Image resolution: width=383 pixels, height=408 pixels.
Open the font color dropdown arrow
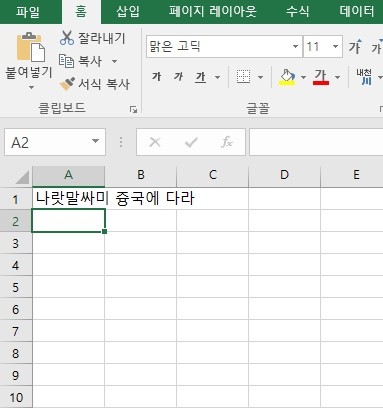point(337,78)
